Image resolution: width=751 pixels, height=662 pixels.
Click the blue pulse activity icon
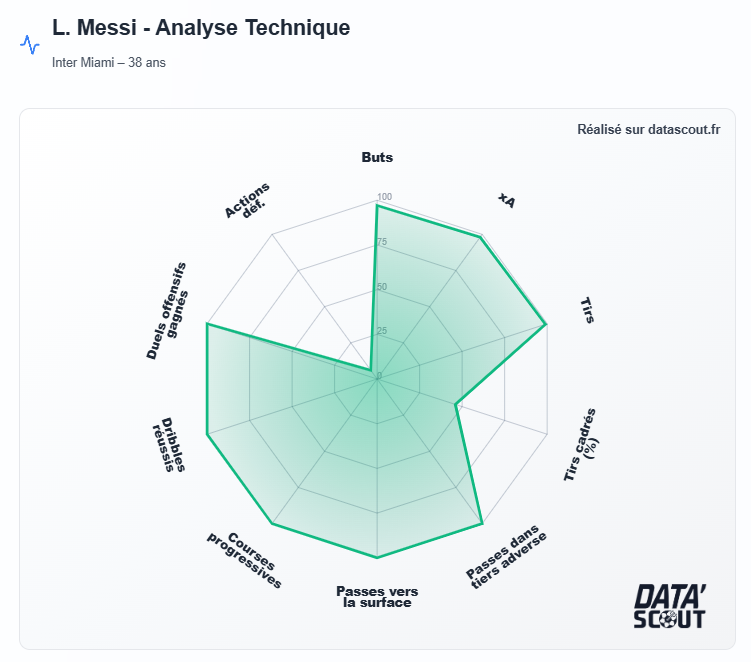click(30, 45)
